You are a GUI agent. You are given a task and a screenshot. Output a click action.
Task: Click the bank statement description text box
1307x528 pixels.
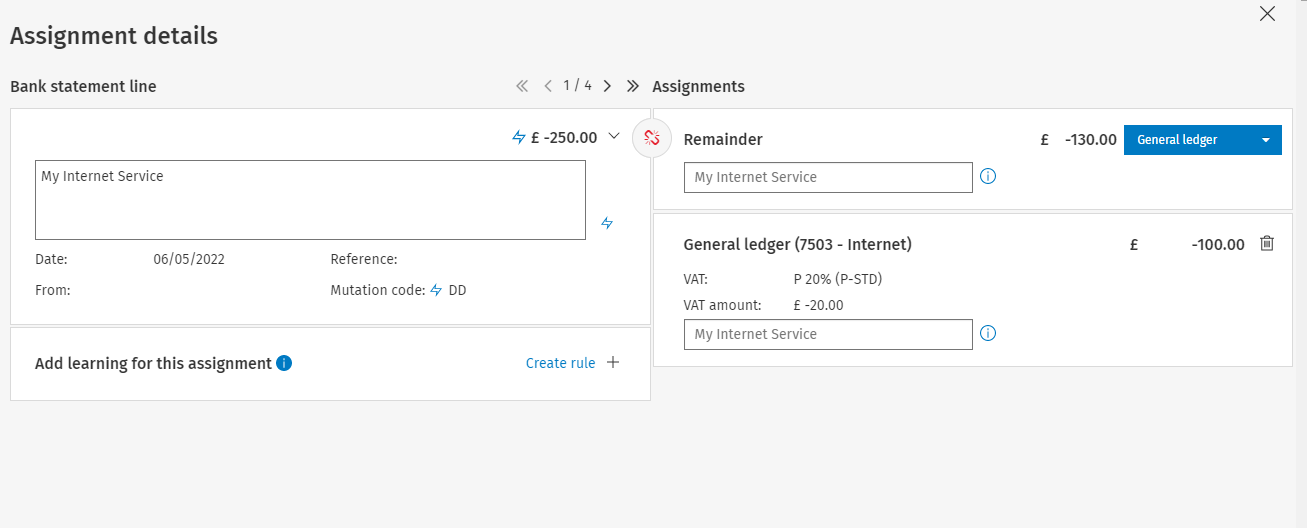coord(310,200)
